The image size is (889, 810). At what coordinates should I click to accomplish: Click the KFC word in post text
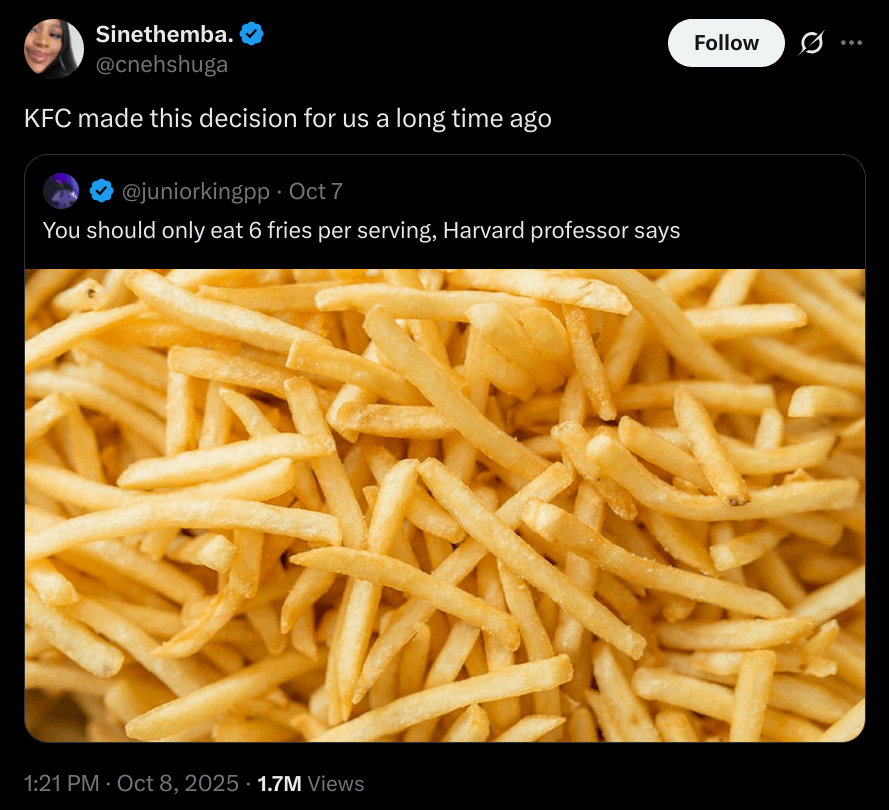coord(46,118)
